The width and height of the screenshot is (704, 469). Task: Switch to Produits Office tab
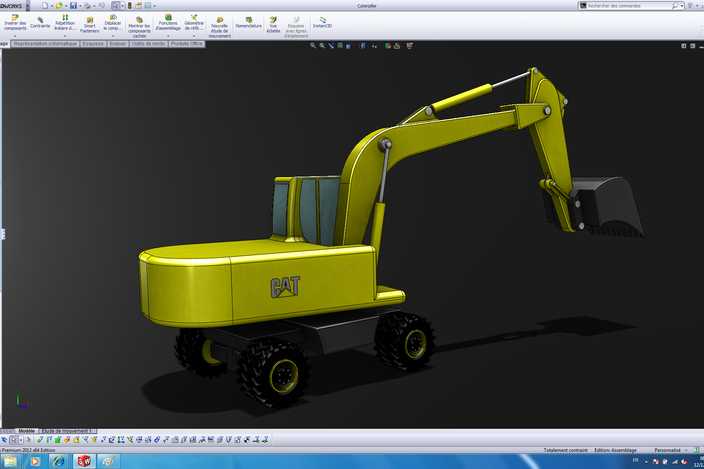186,44
